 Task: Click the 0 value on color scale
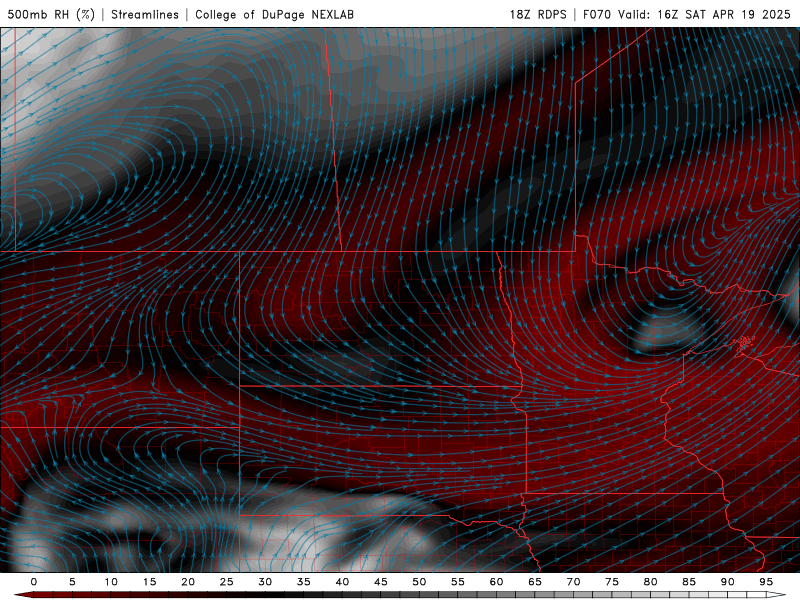[x=34, y=582]
